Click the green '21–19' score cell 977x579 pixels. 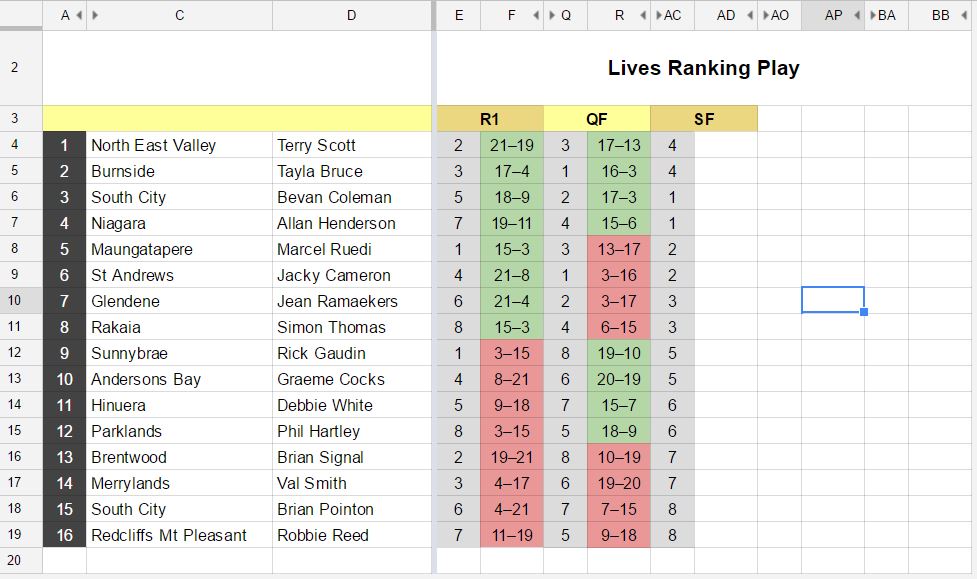510,145
